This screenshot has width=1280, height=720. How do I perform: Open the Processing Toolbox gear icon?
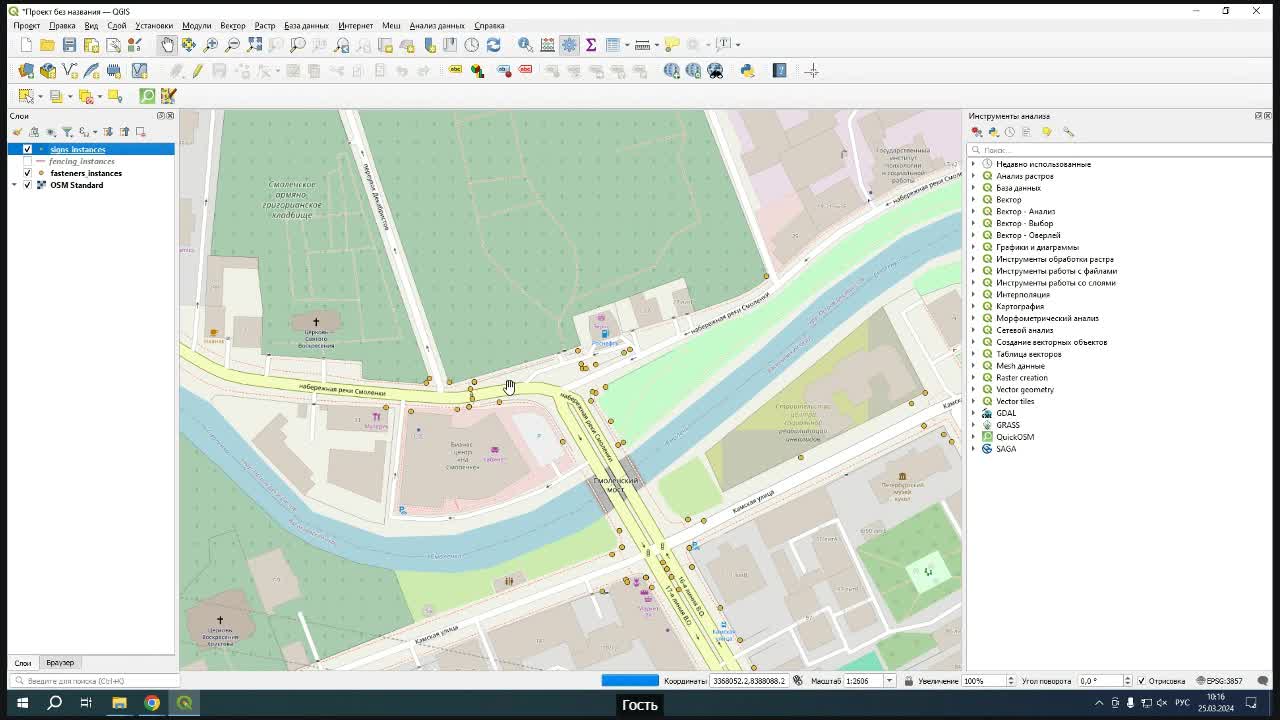(x=569, y=45)
